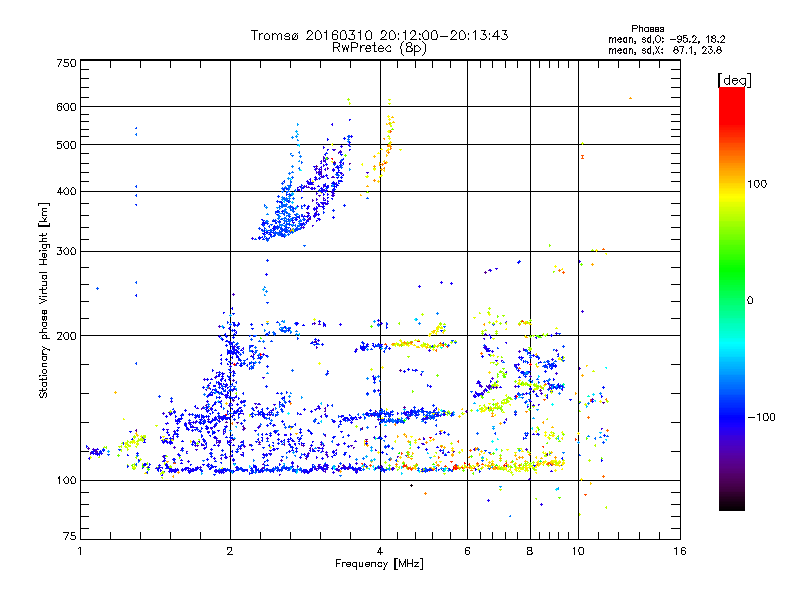This screenshot has width=800, height=600.
Task: Click the x-axis tick label '16'
Action: coord(680,551)
